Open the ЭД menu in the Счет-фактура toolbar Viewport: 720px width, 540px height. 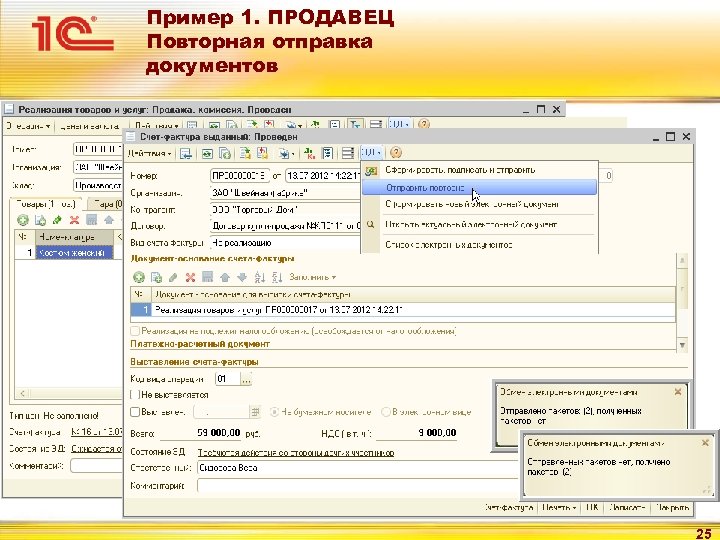click(x=371, y=153)
